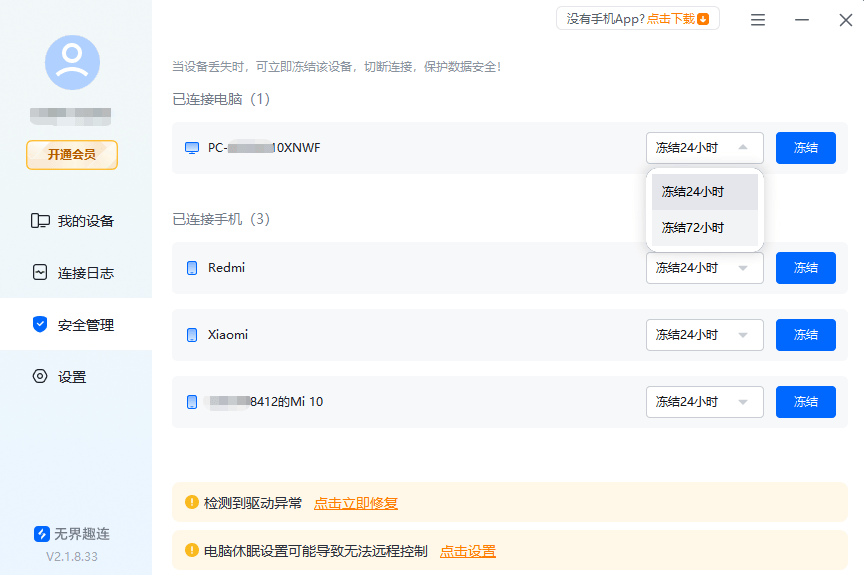The height and width of the screenshot is (575, 864).
Task: Click the 无界趣连 logo icon
Action: tap(42, 534)
